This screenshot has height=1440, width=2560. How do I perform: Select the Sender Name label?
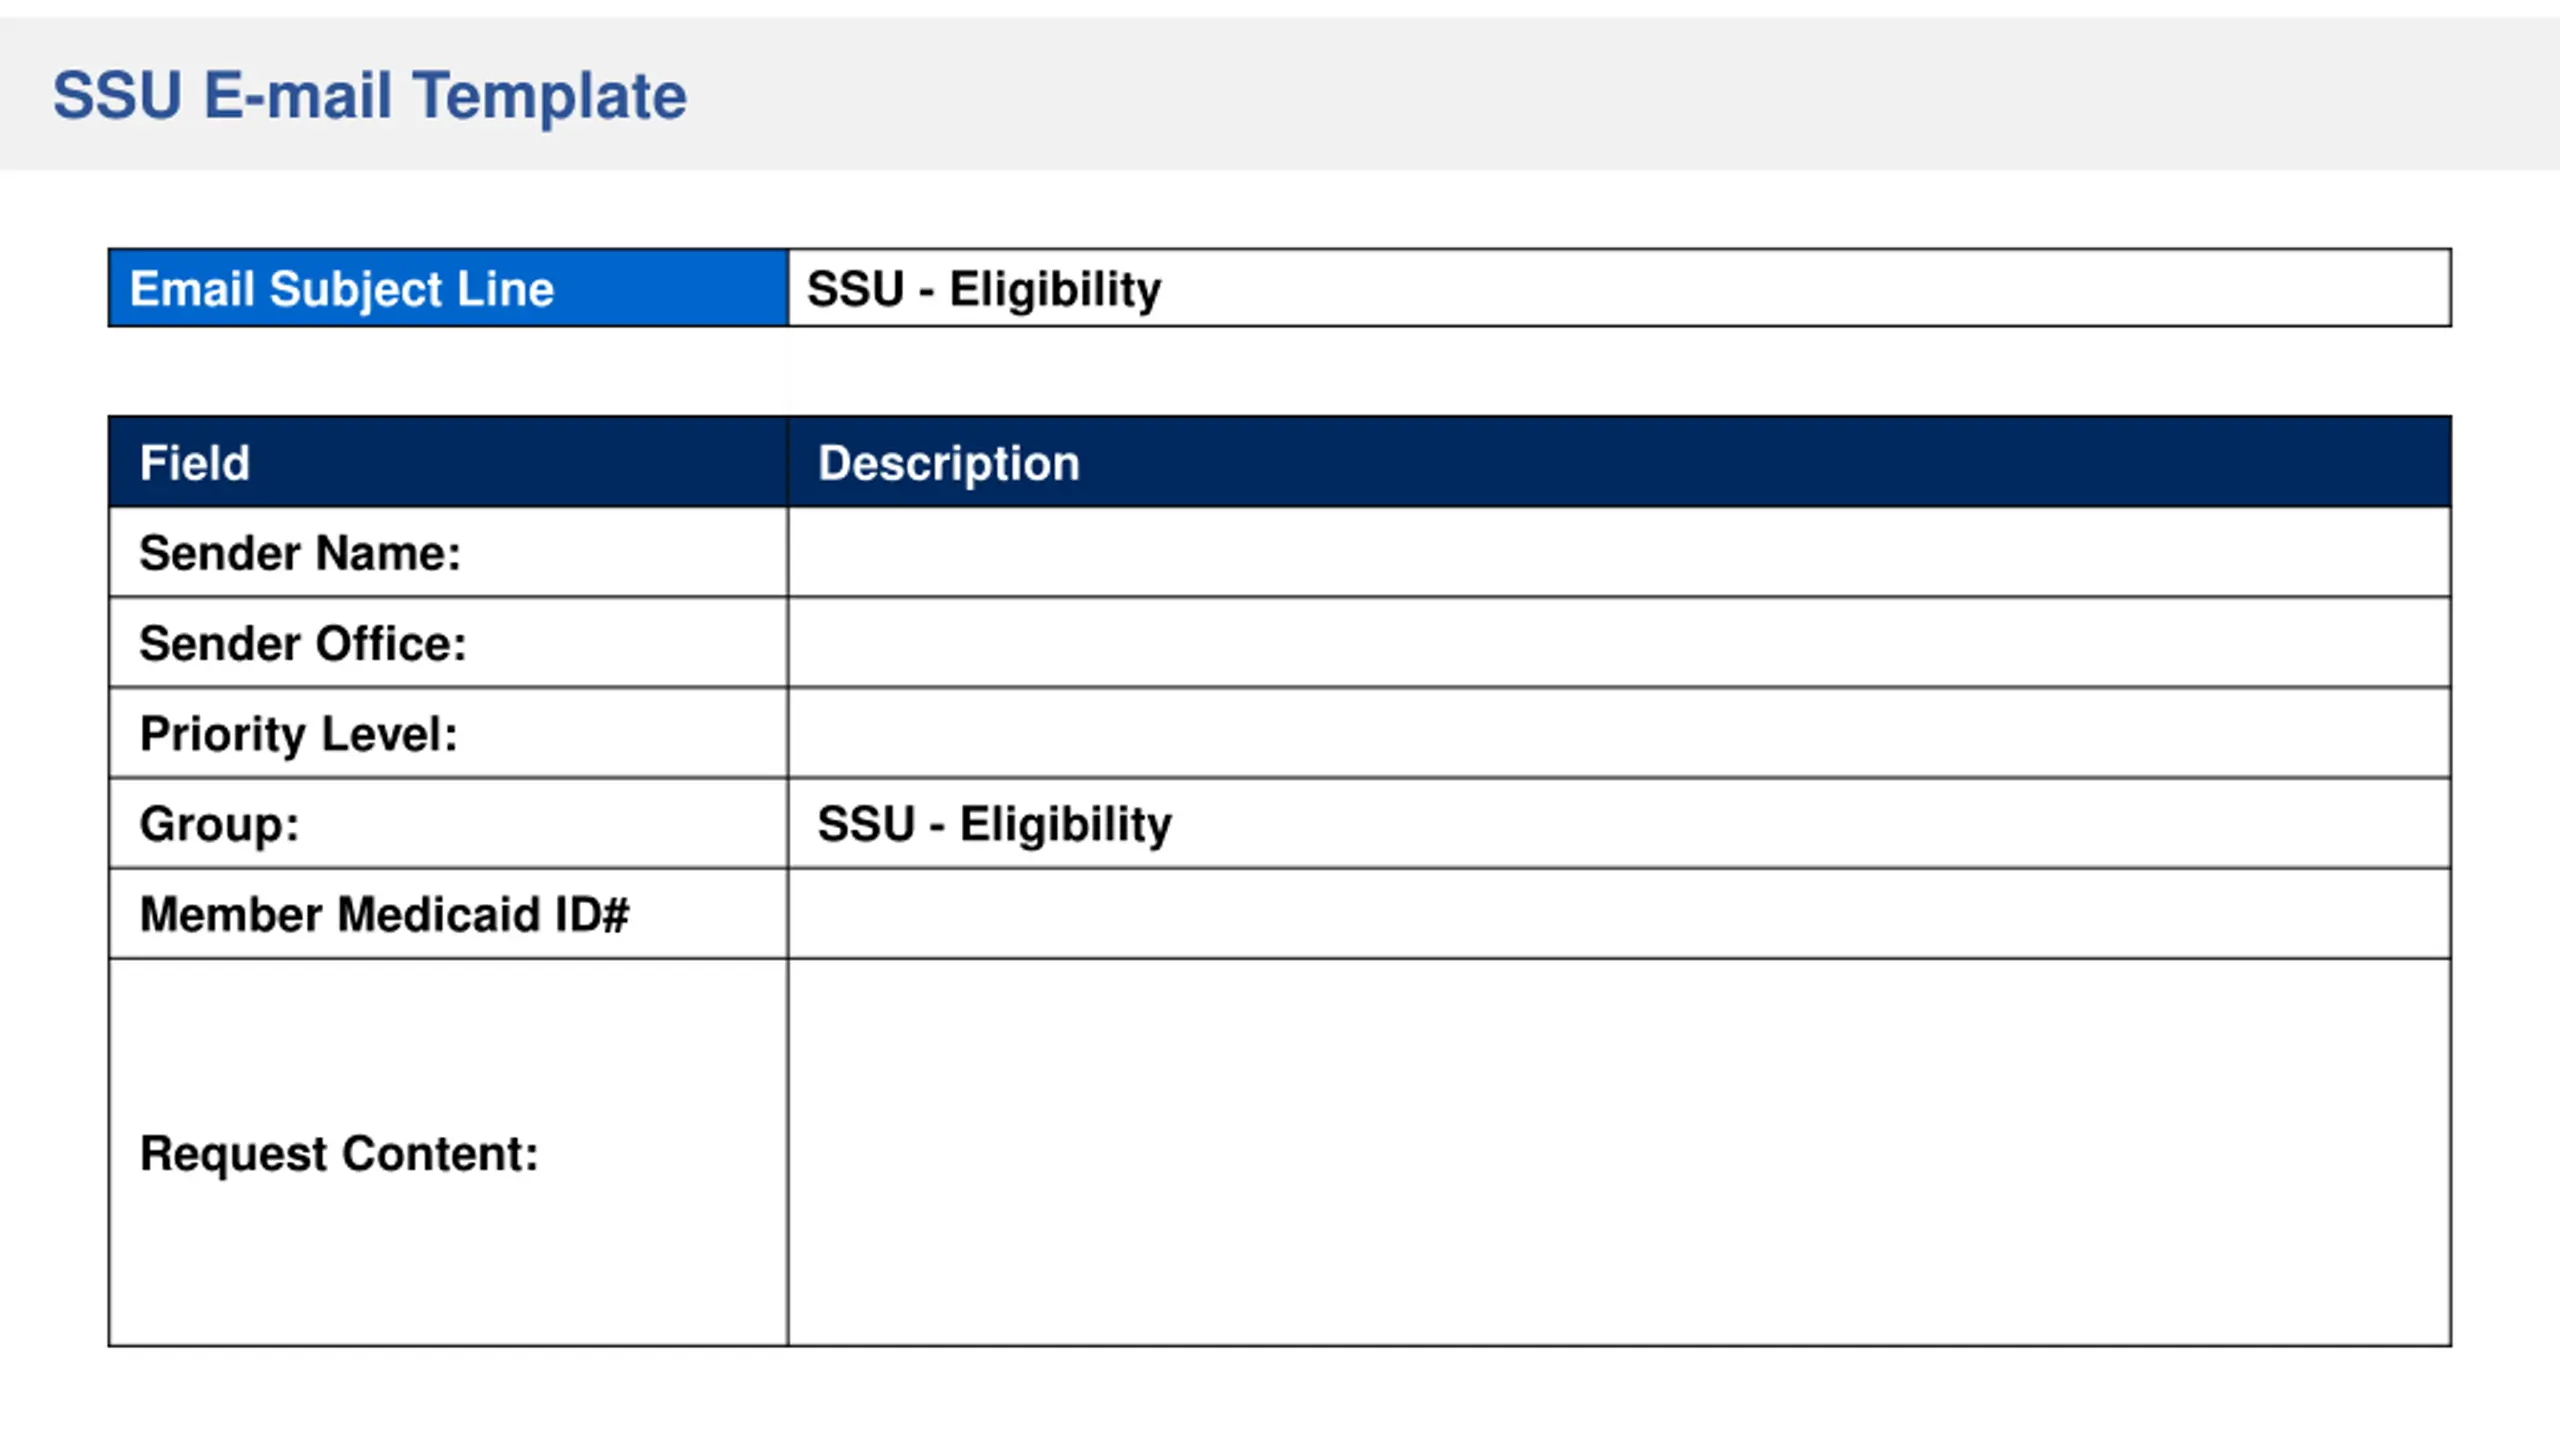click(x=300, y=553)
